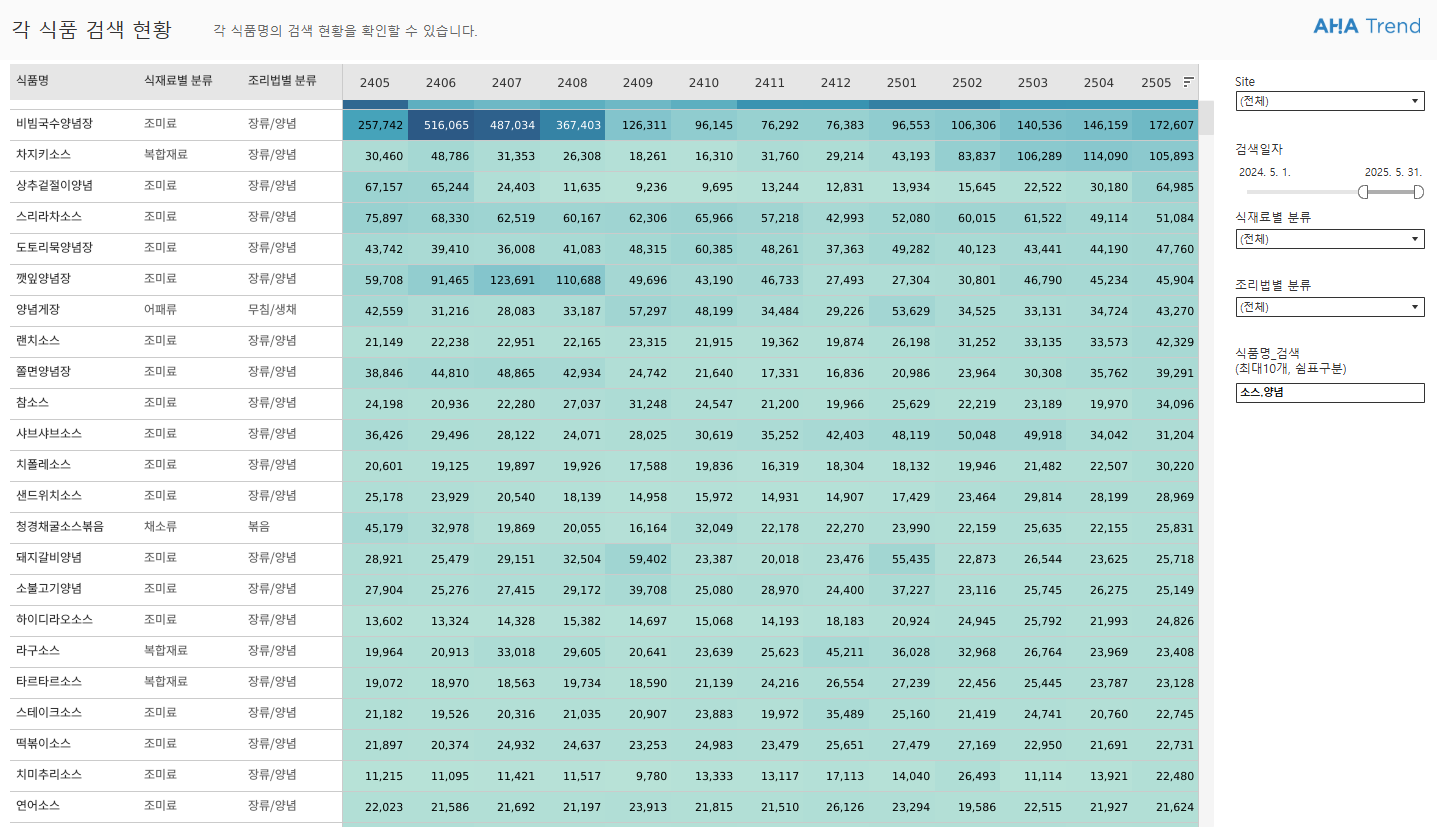This screenshot has height=839, width=1437.
Task: Select the 차지키소스 row label
Action: (x=43, y=155)
